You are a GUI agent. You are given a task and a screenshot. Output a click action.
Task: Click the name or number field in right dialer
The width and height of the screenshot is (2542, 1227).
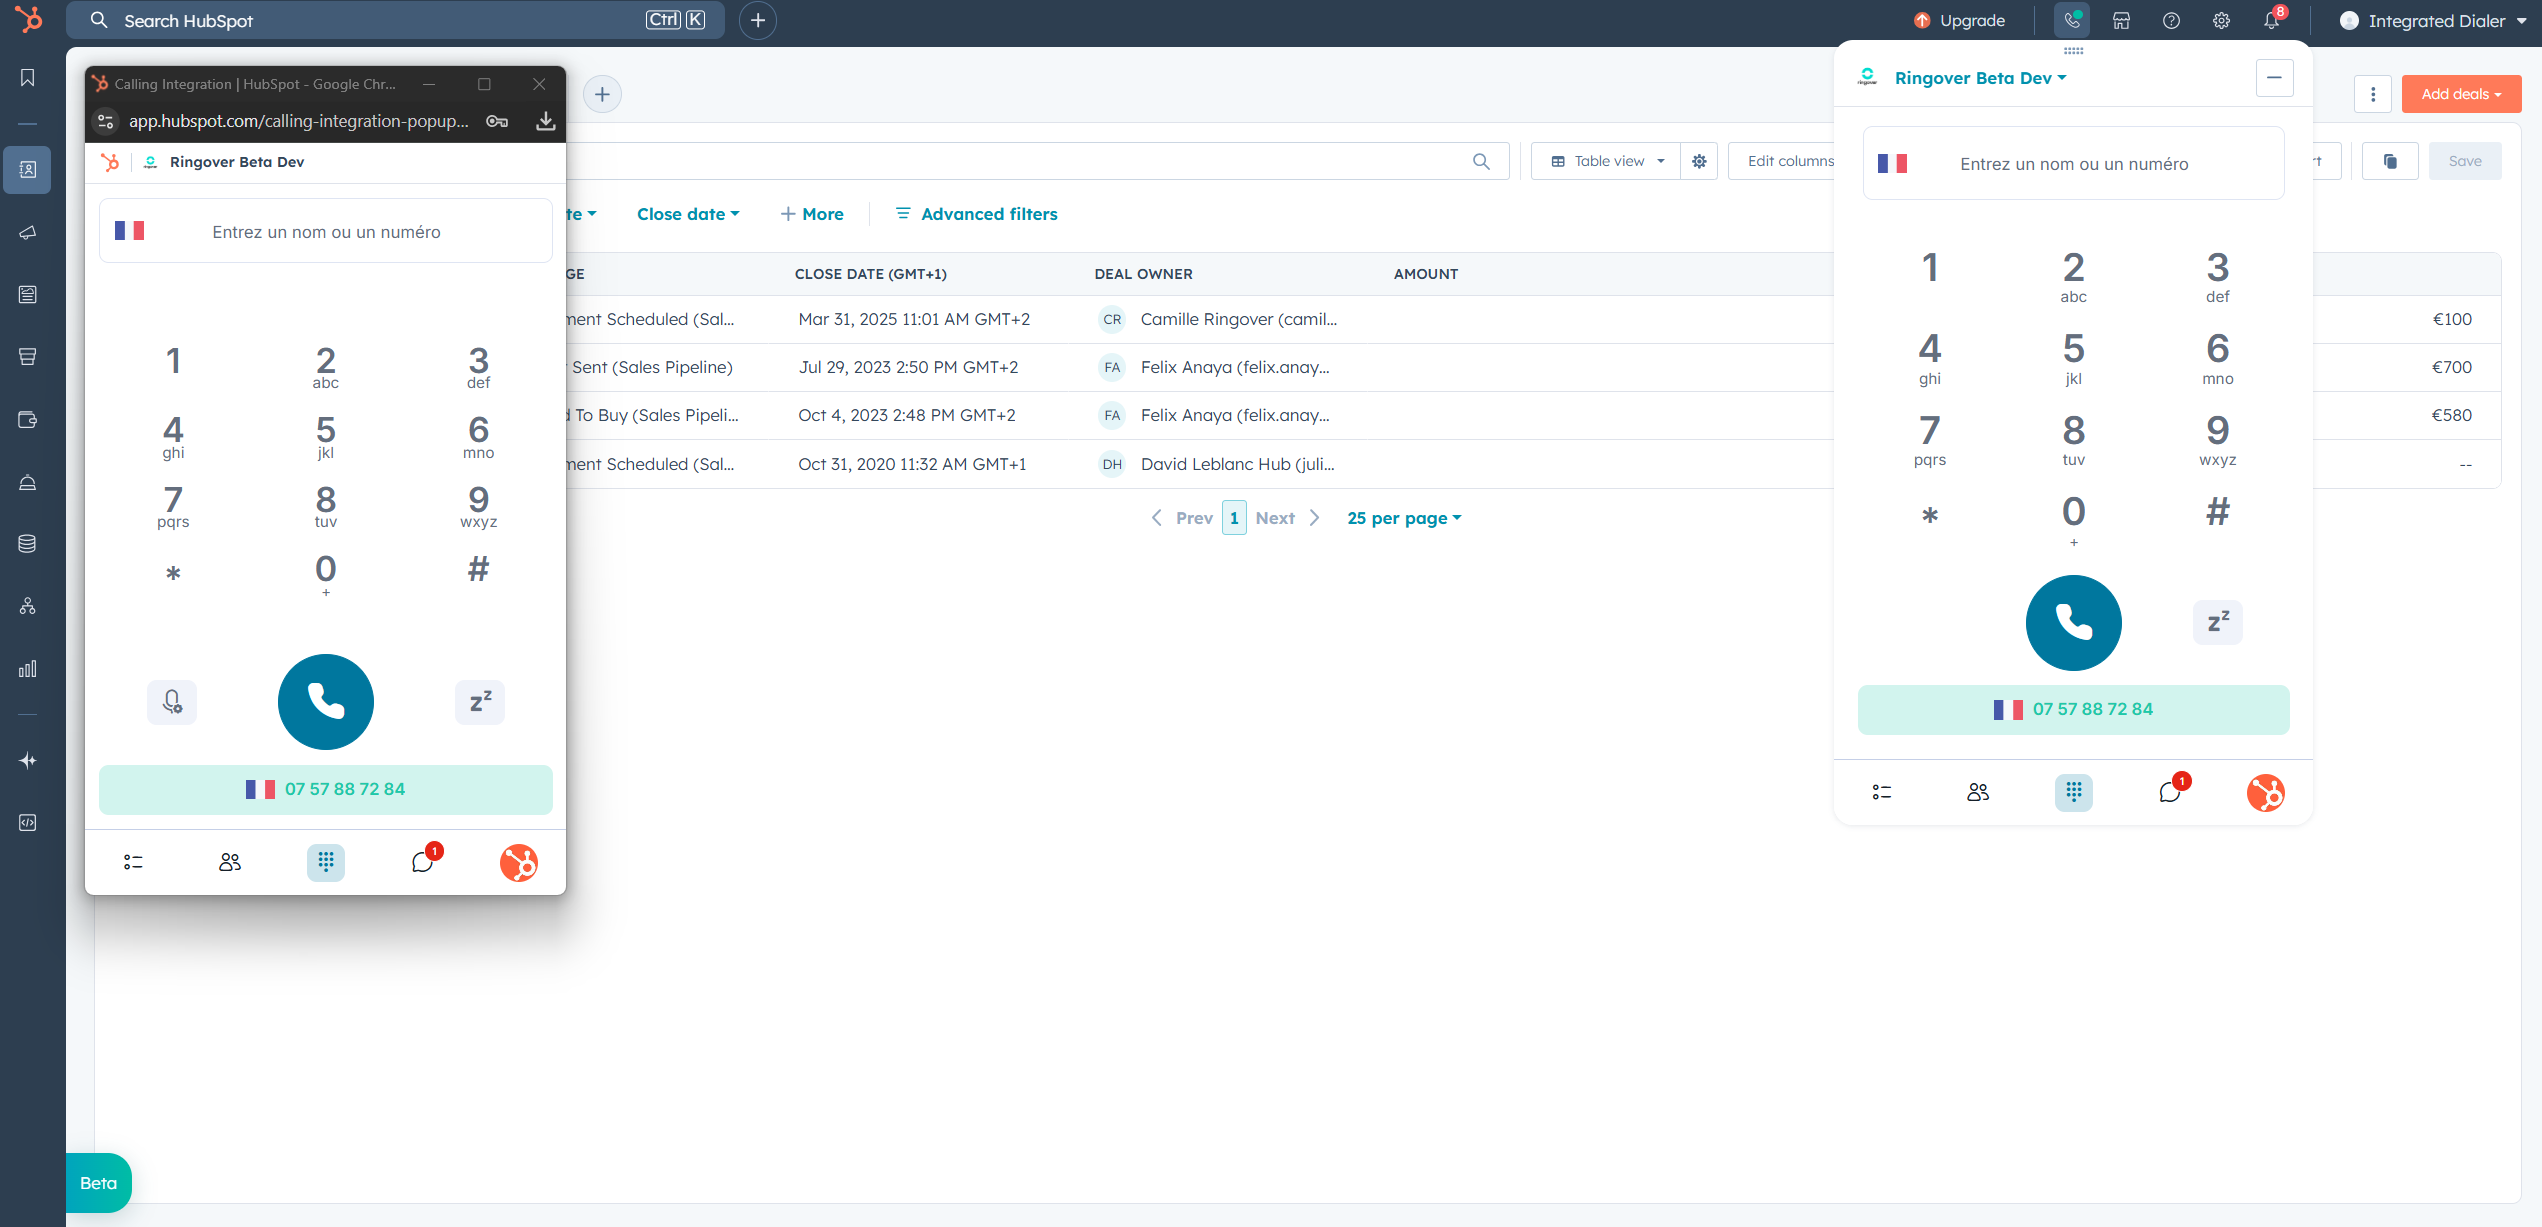point(2074,164)
